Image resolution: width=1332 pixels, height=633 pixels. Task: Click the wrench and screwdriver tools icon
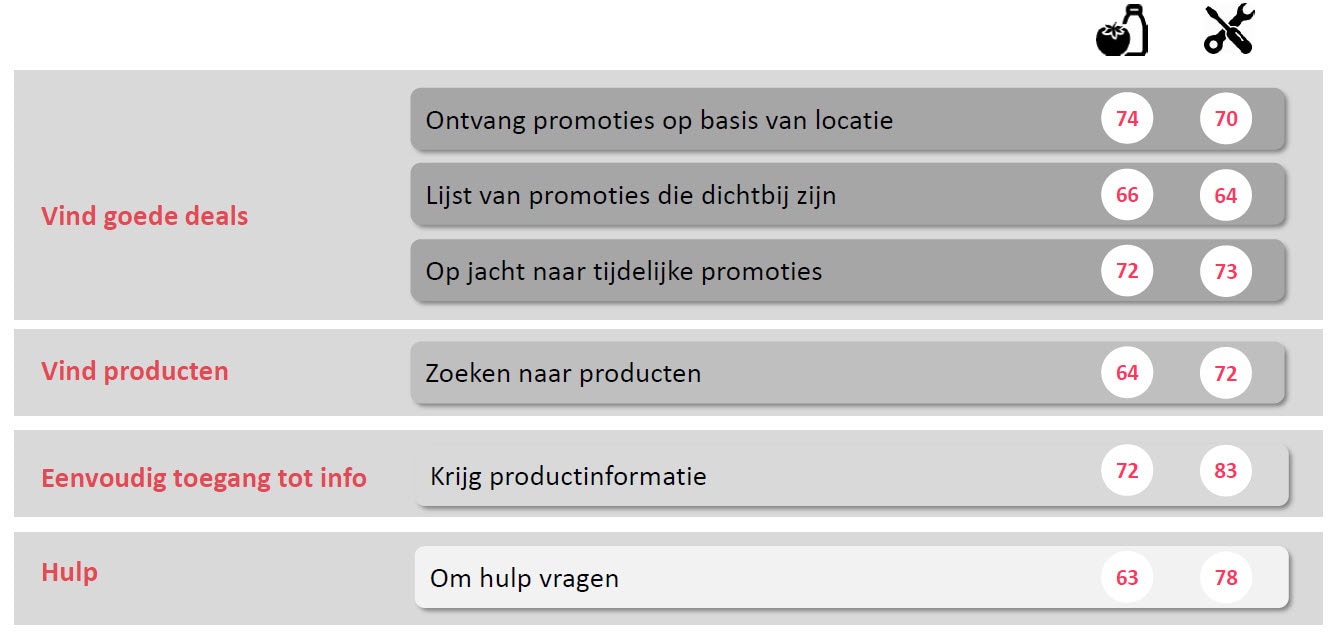(x=1228, y=29)
